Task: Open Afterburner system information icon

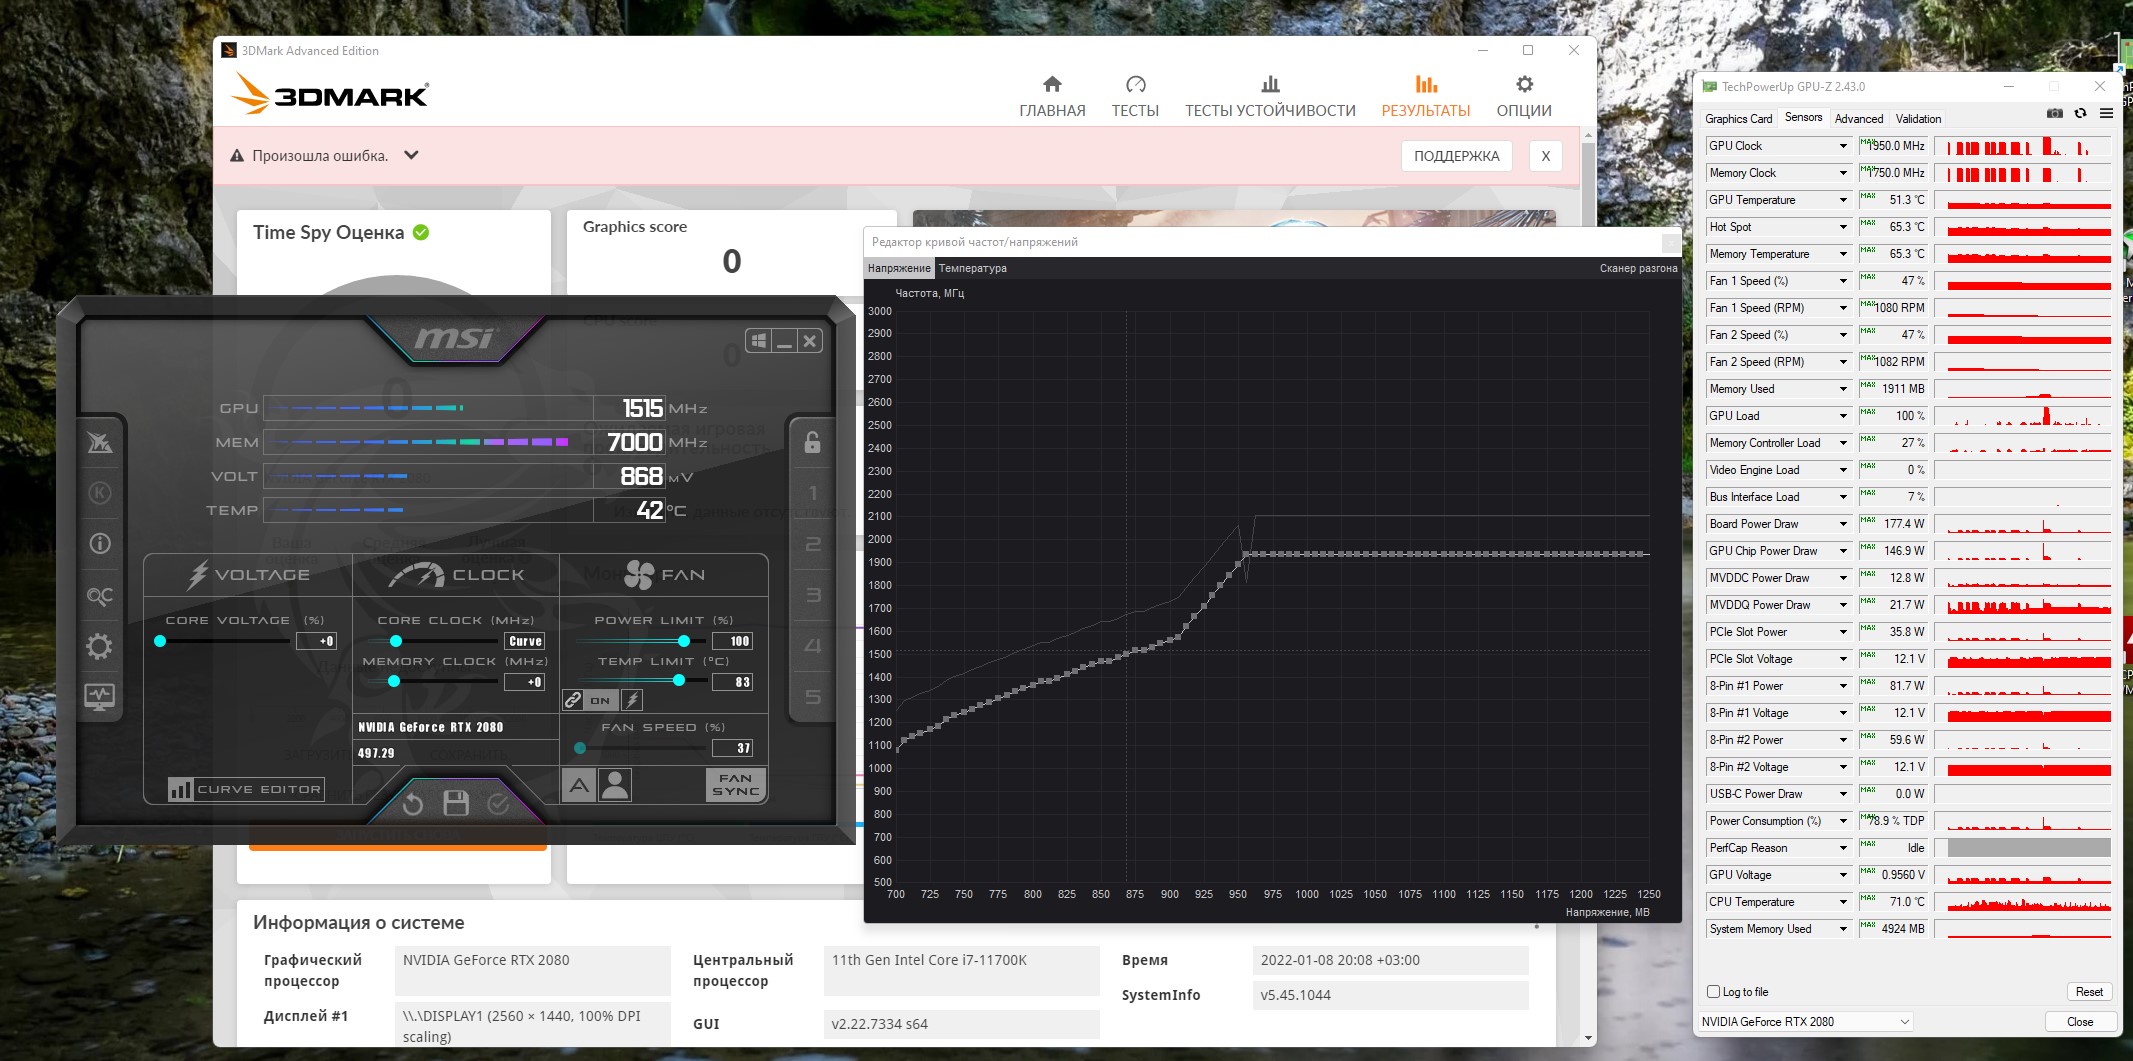Action: 100,544
